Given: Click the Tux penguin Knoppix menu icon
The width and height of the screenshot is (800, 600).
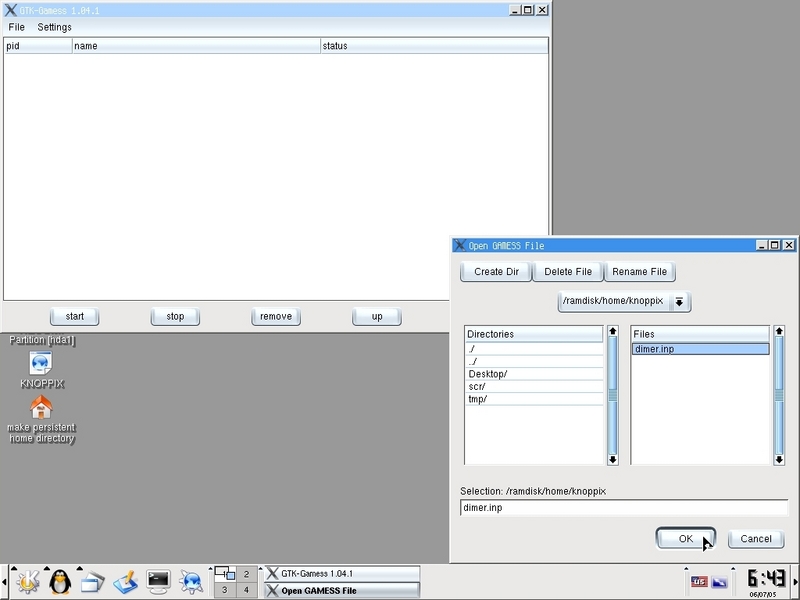Looking at the screenshot, I should 60,580.
